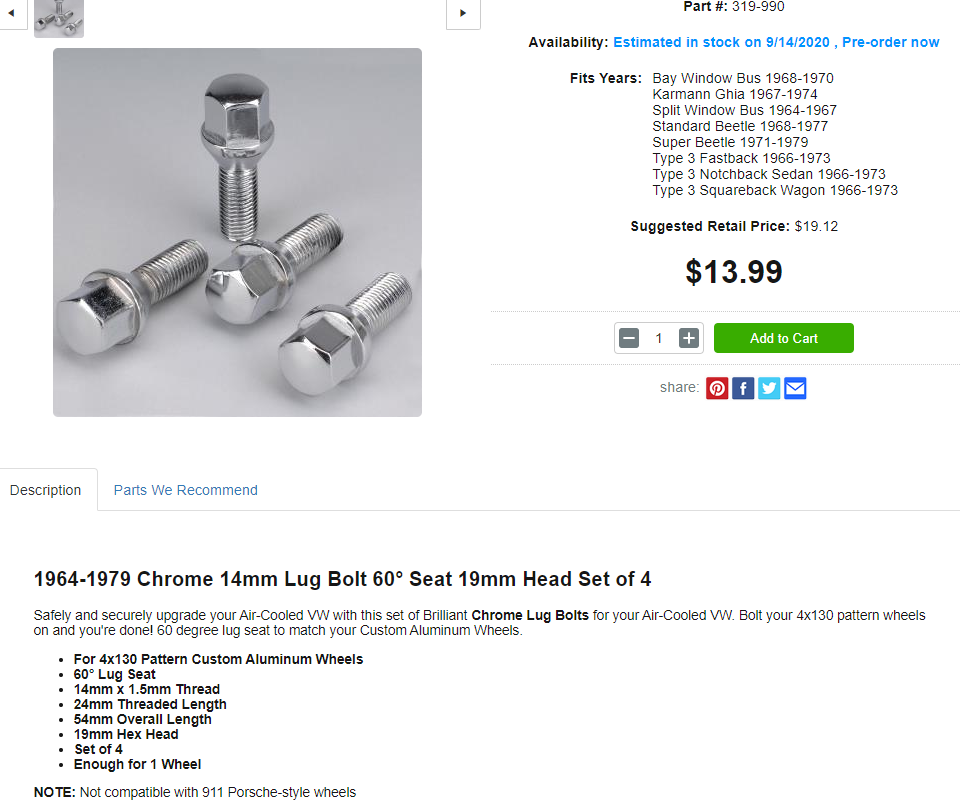
Task: Click the $13.99 price text
Action: (734, 271)
